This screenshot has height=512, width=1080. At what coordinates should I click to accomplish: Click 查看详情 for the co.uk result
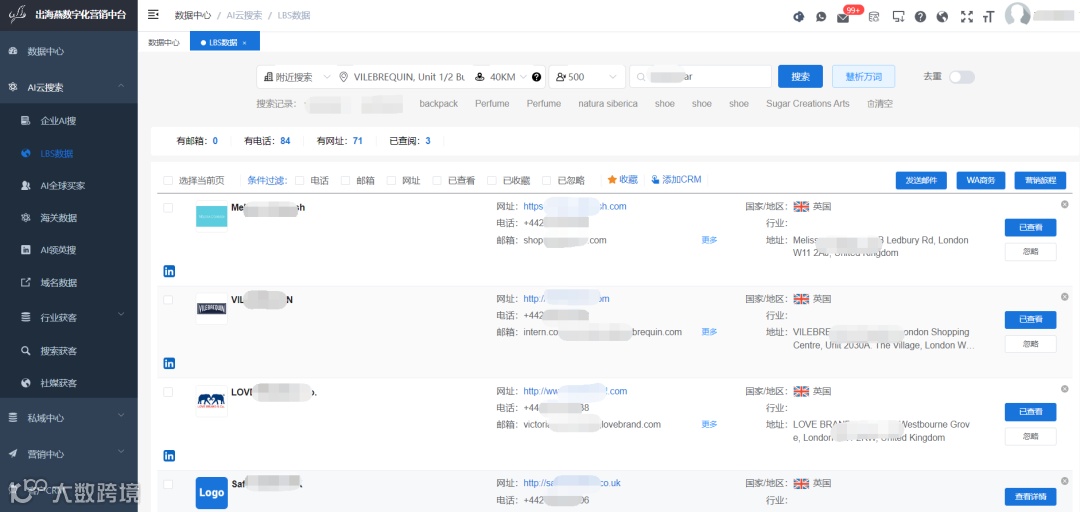(x=1030, y=497)
